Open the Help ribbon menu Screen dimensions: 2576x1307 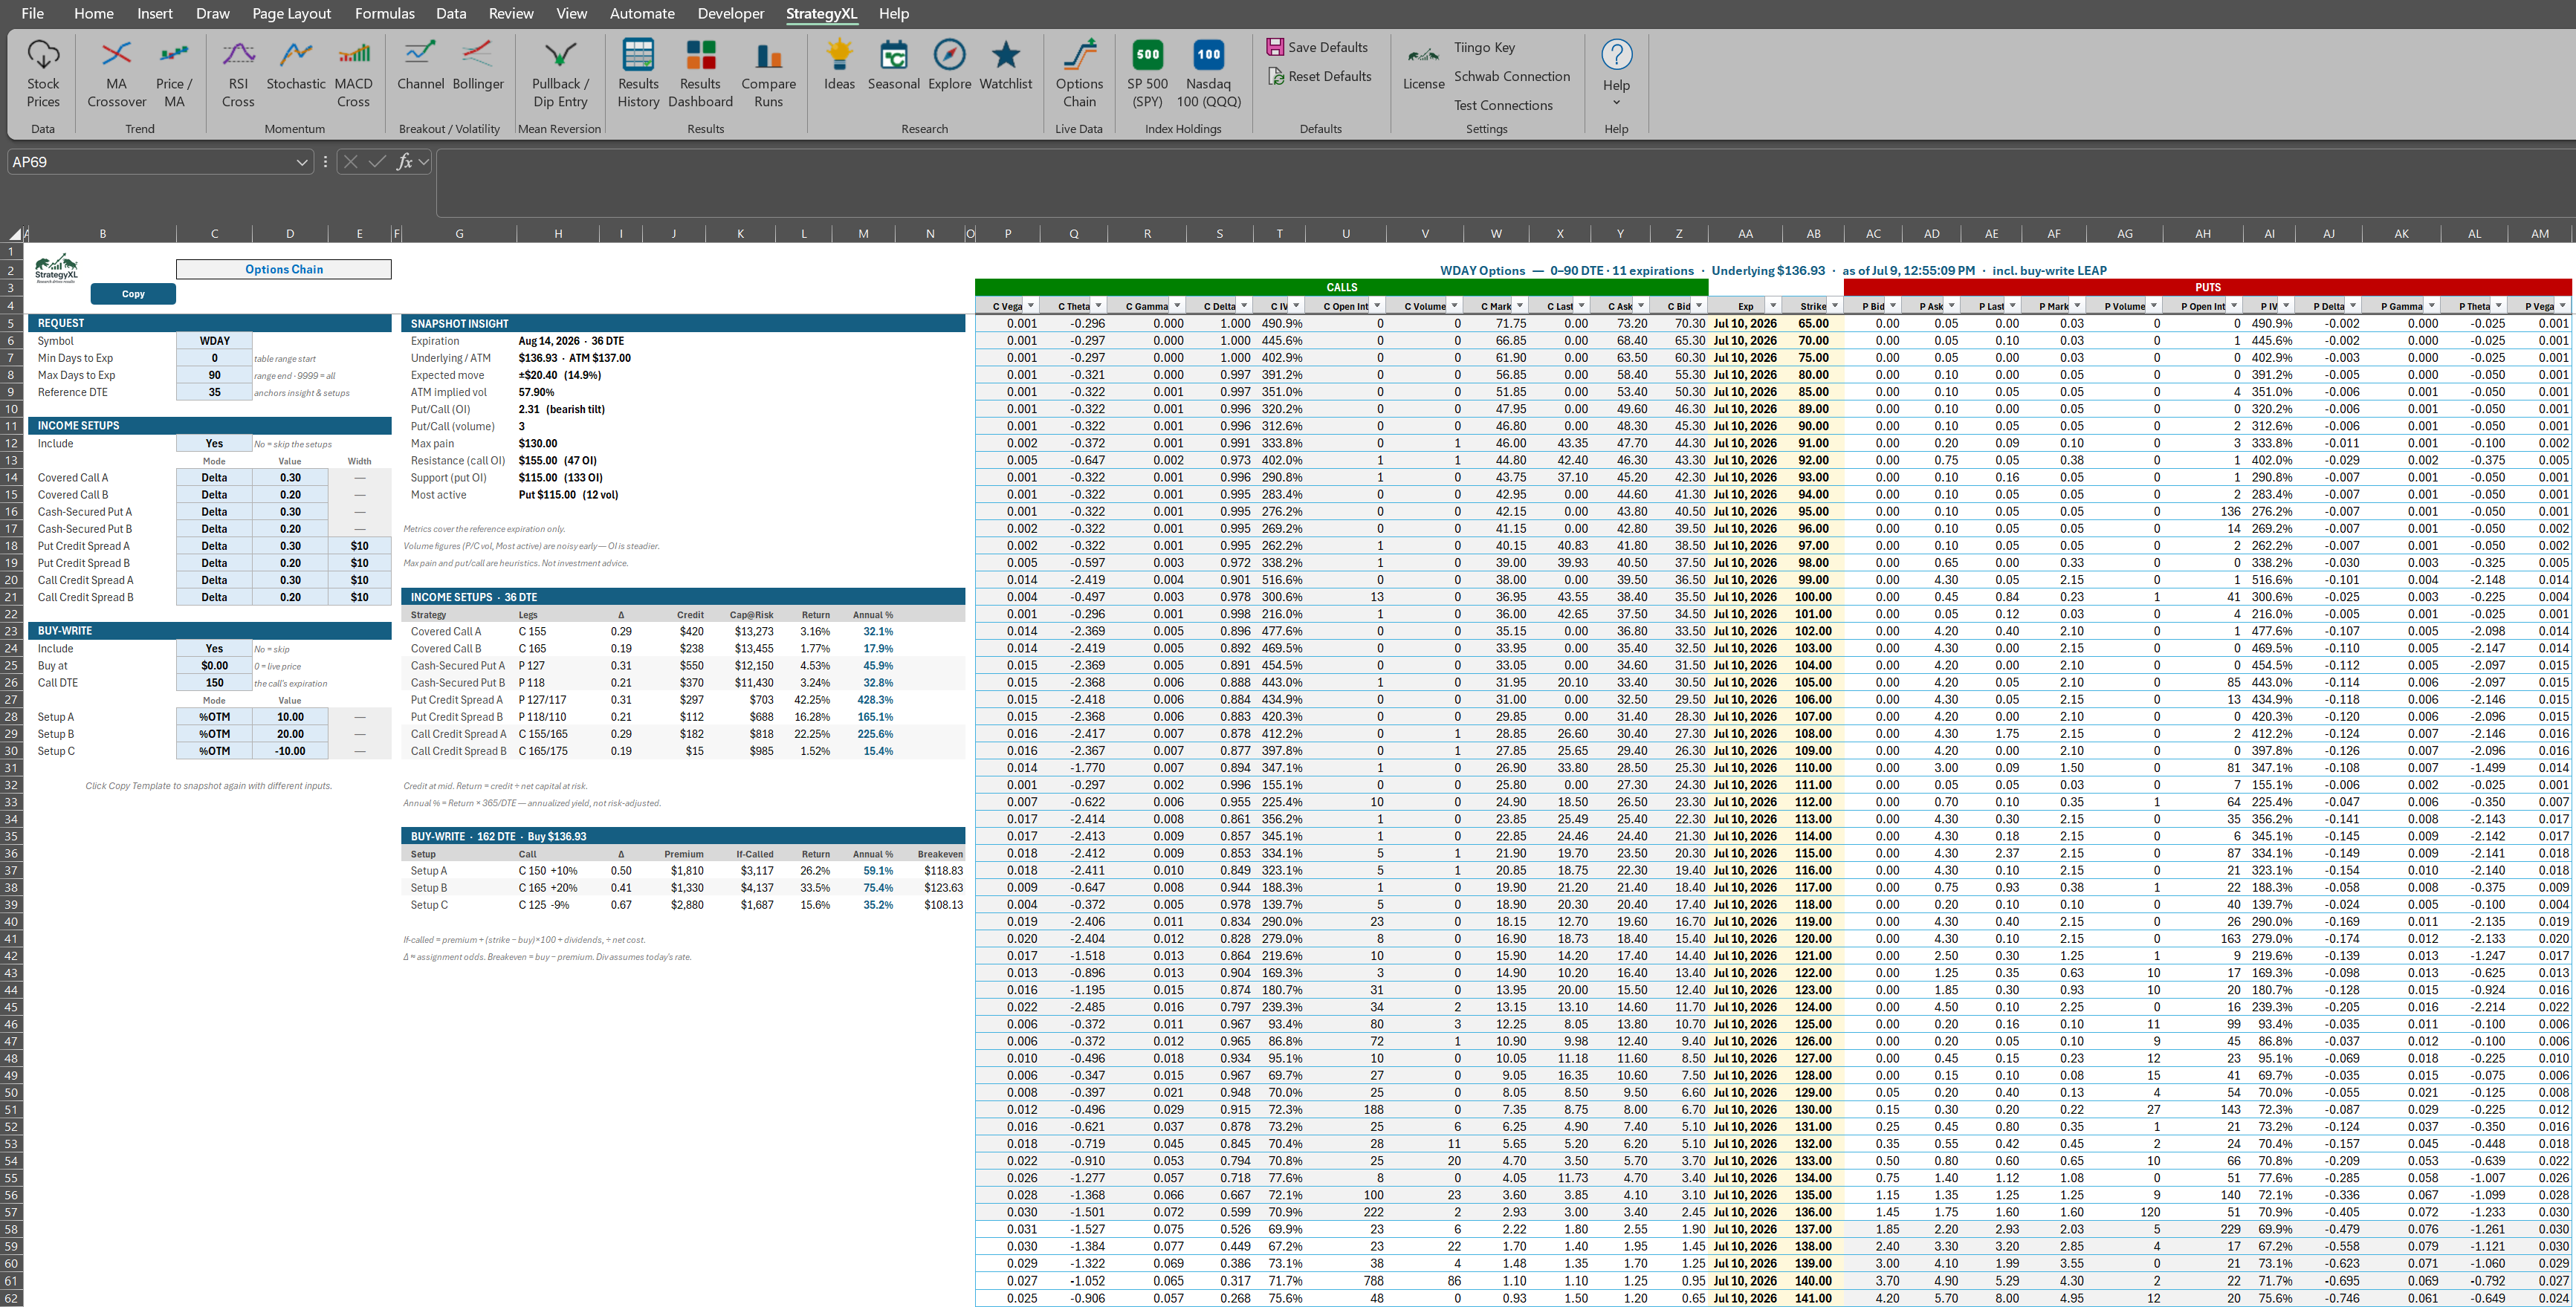click(1616, 73)
